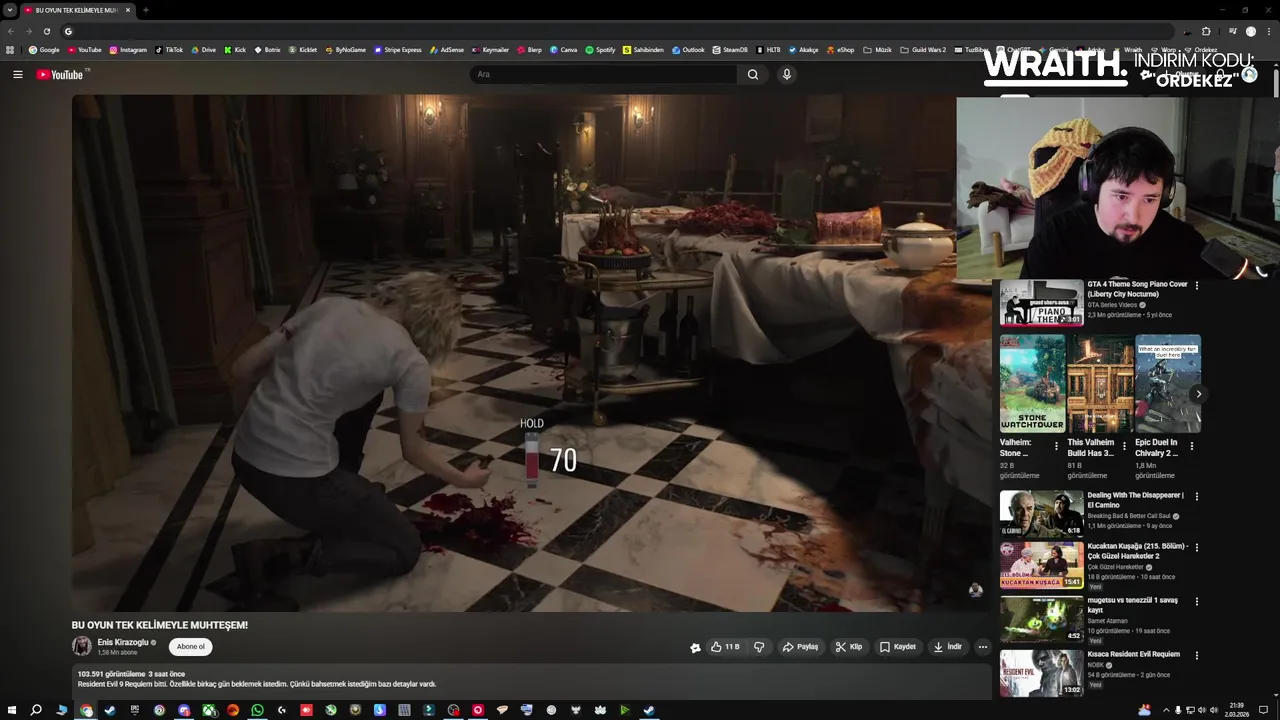Click Chrome icon in taskbar
Image resolution: width=1280 pixels, height=720 pixels.
[86, 710]
